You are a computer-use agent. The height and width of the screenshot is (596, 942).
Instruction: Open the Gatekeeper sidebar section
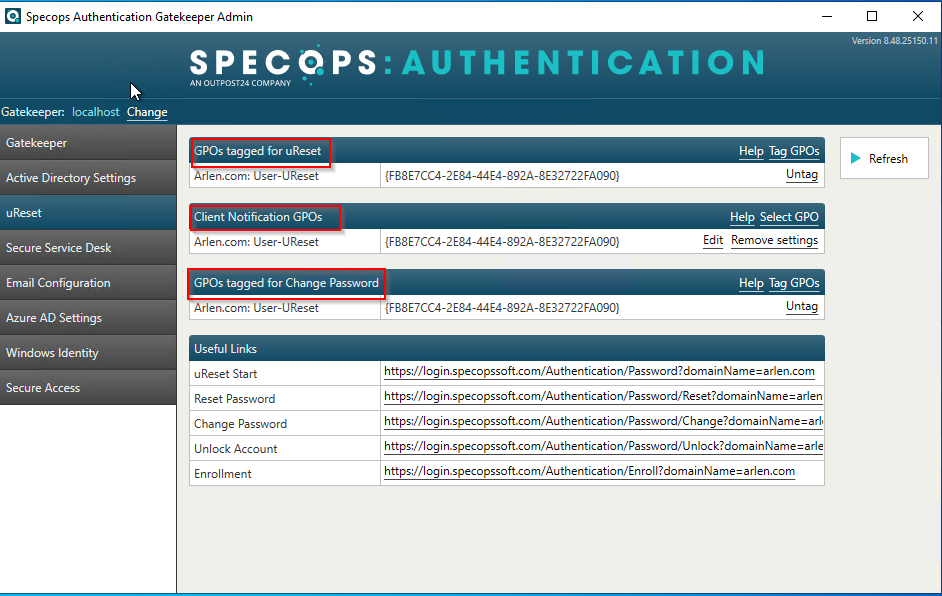click(88, 143)
